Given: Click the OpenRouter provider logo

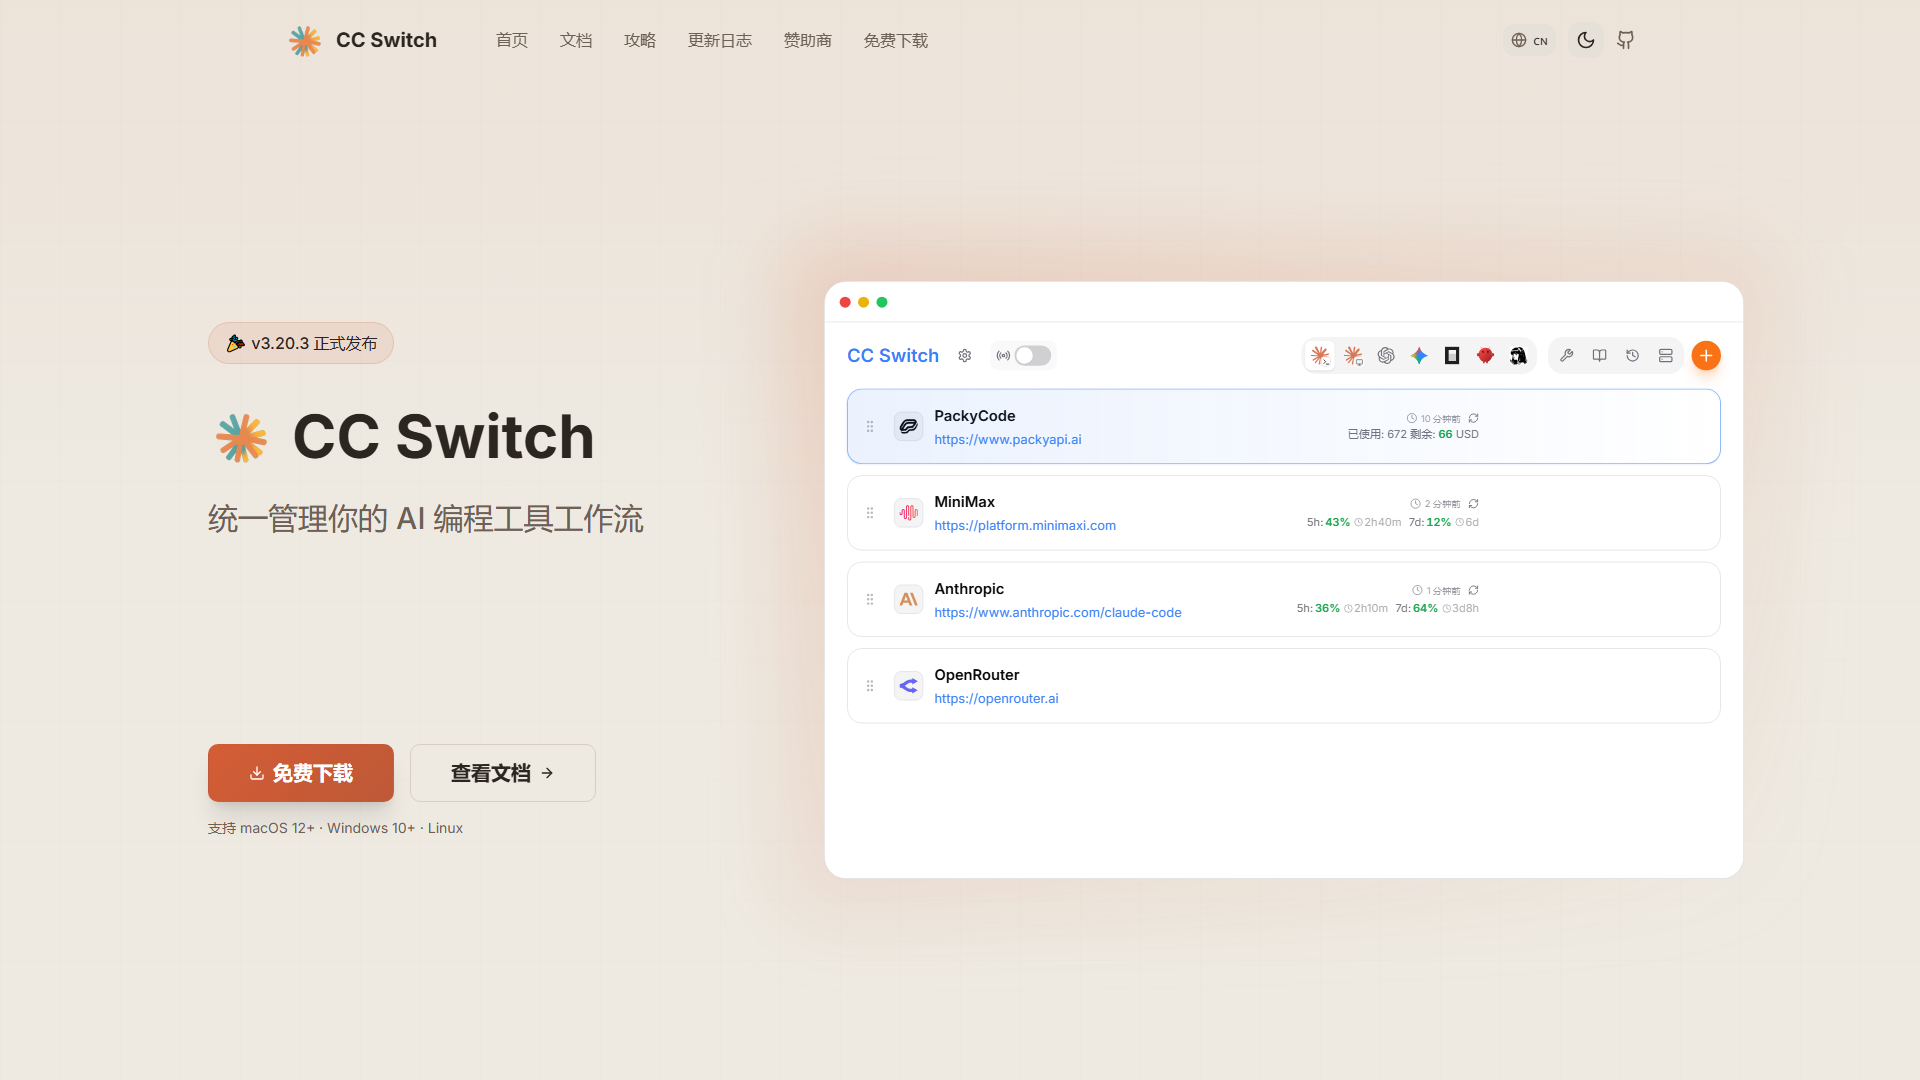Looking at the screenshot, I should [x=908, y=686].
